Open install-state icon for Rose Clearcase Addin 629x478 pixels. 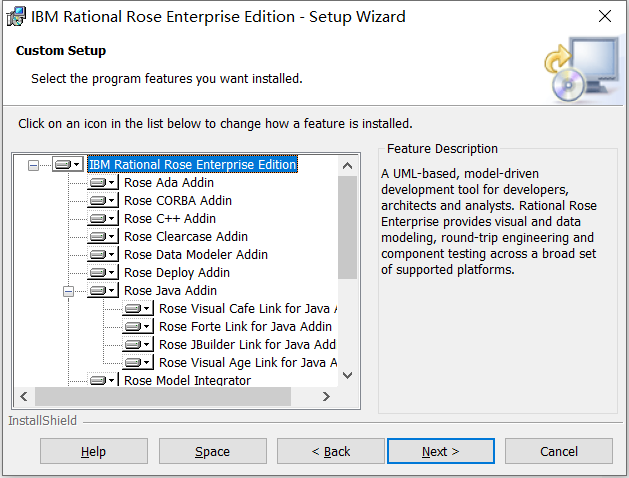pyautogui.click(x=103, y=237)
